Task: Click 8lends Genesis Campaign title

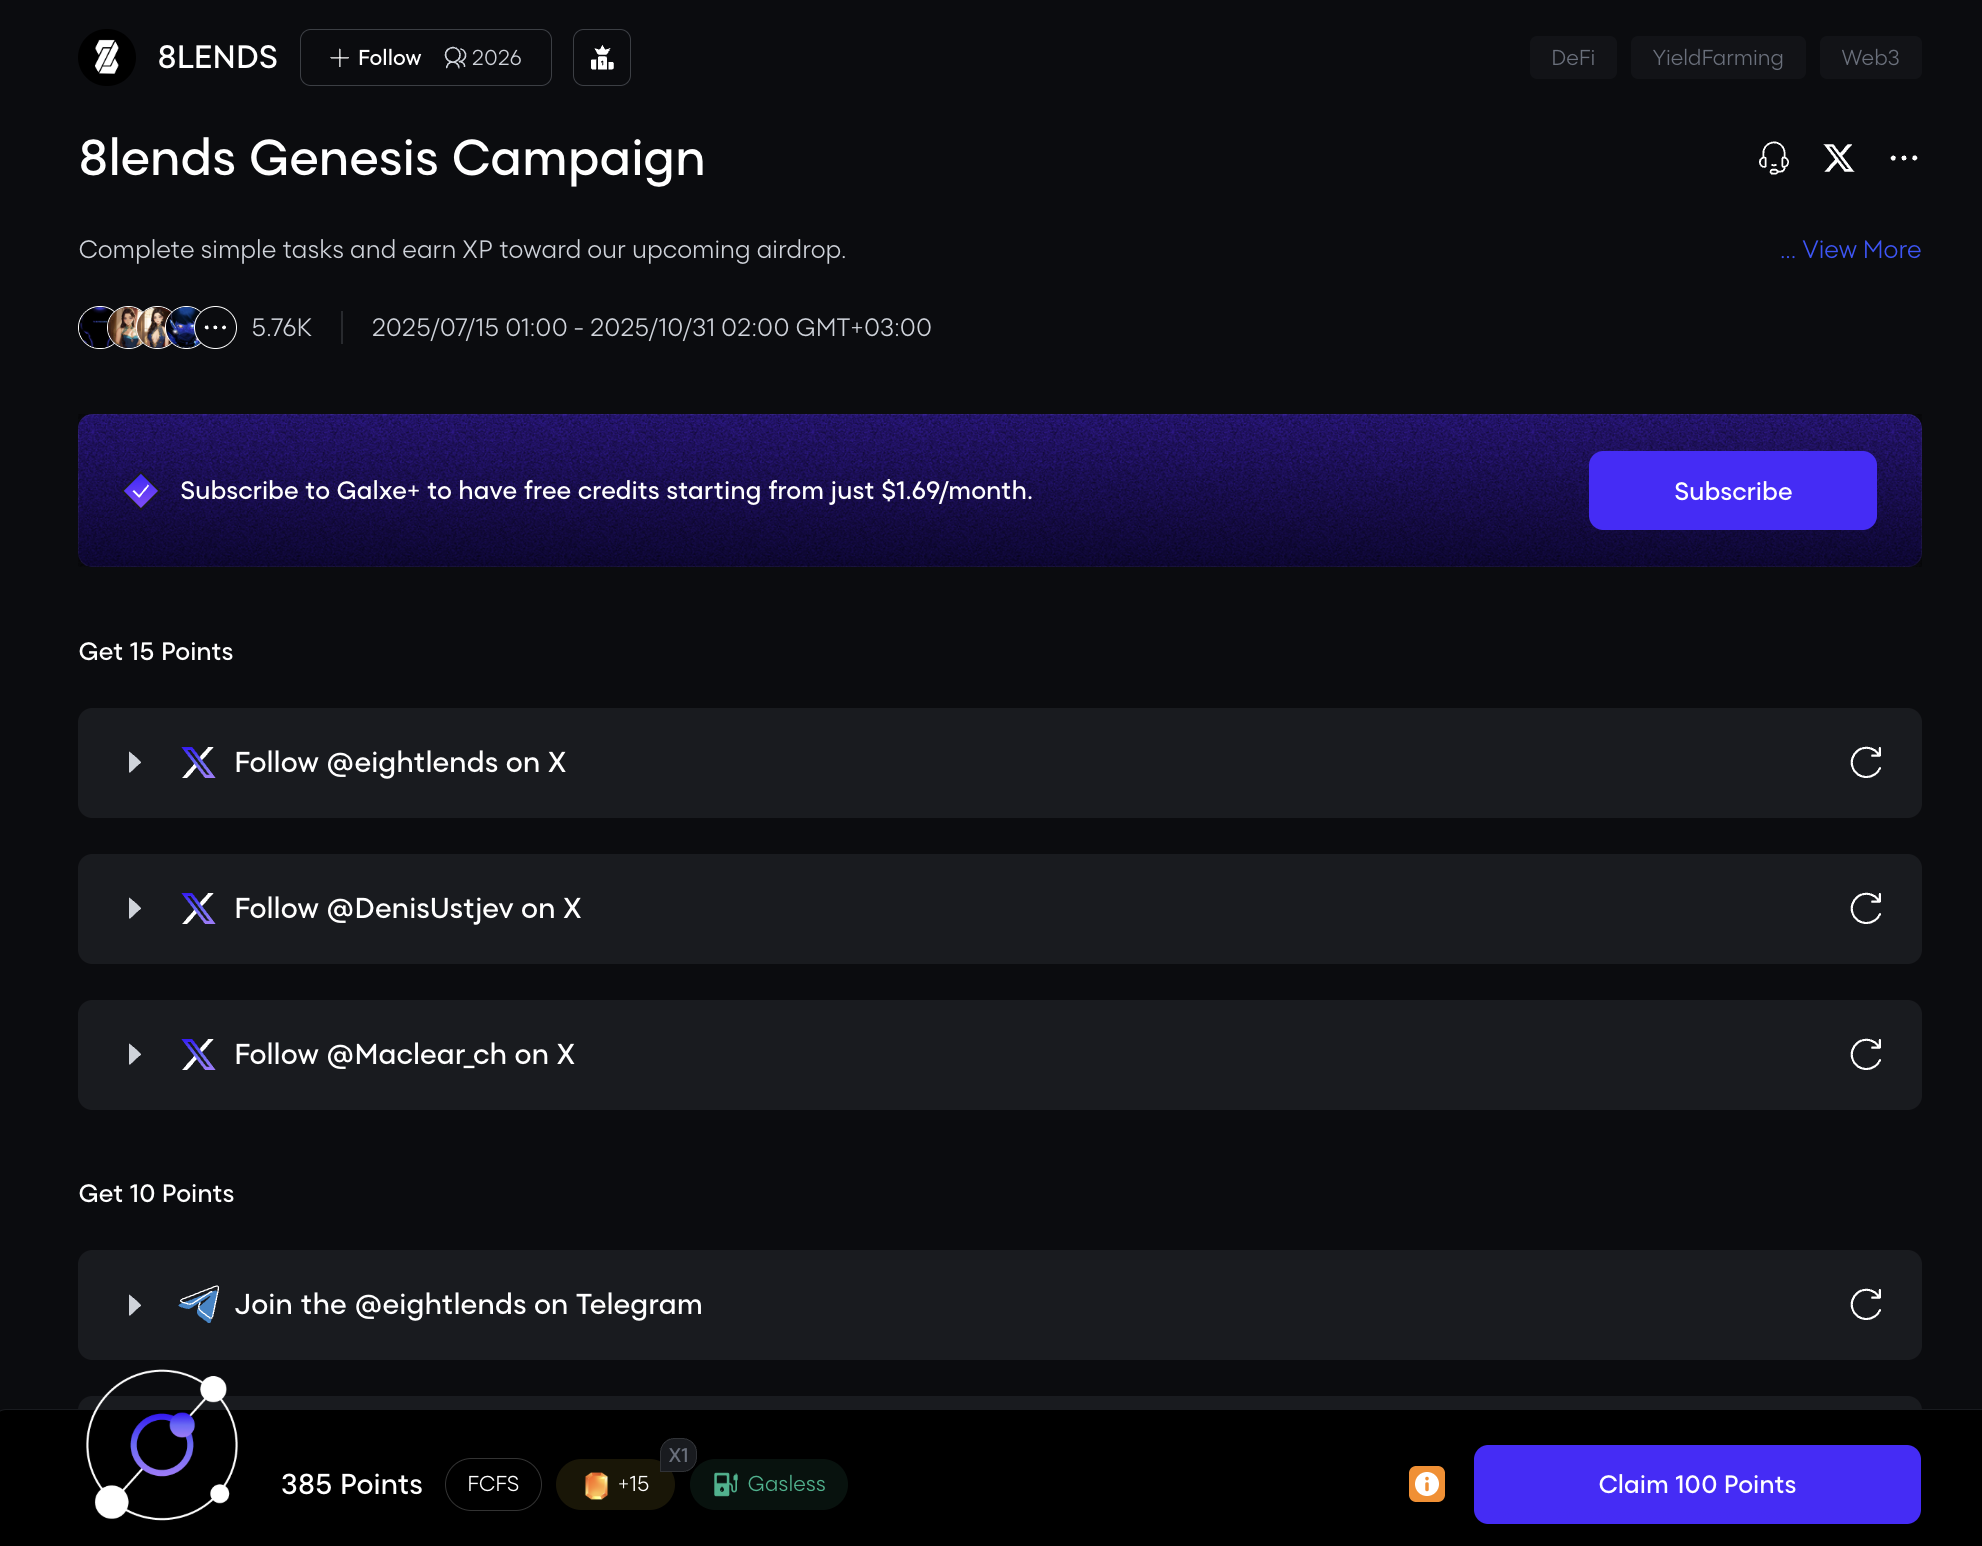Action: coord(392,159)
